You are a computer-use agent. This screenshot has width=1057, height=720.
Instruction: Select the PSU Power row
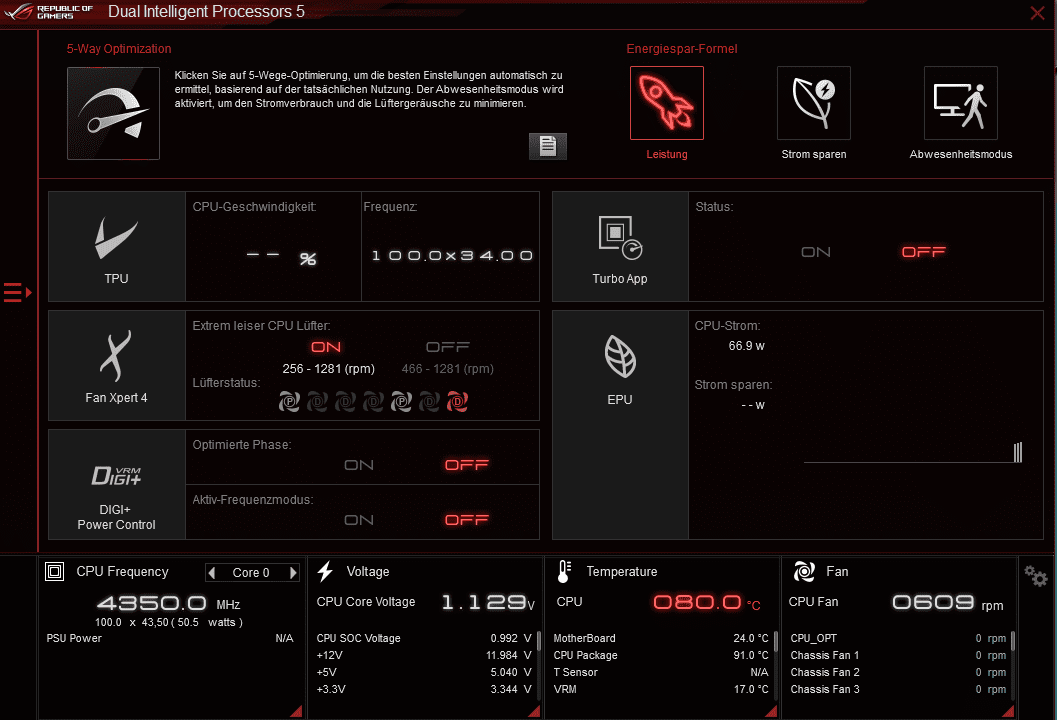(170, 638)
